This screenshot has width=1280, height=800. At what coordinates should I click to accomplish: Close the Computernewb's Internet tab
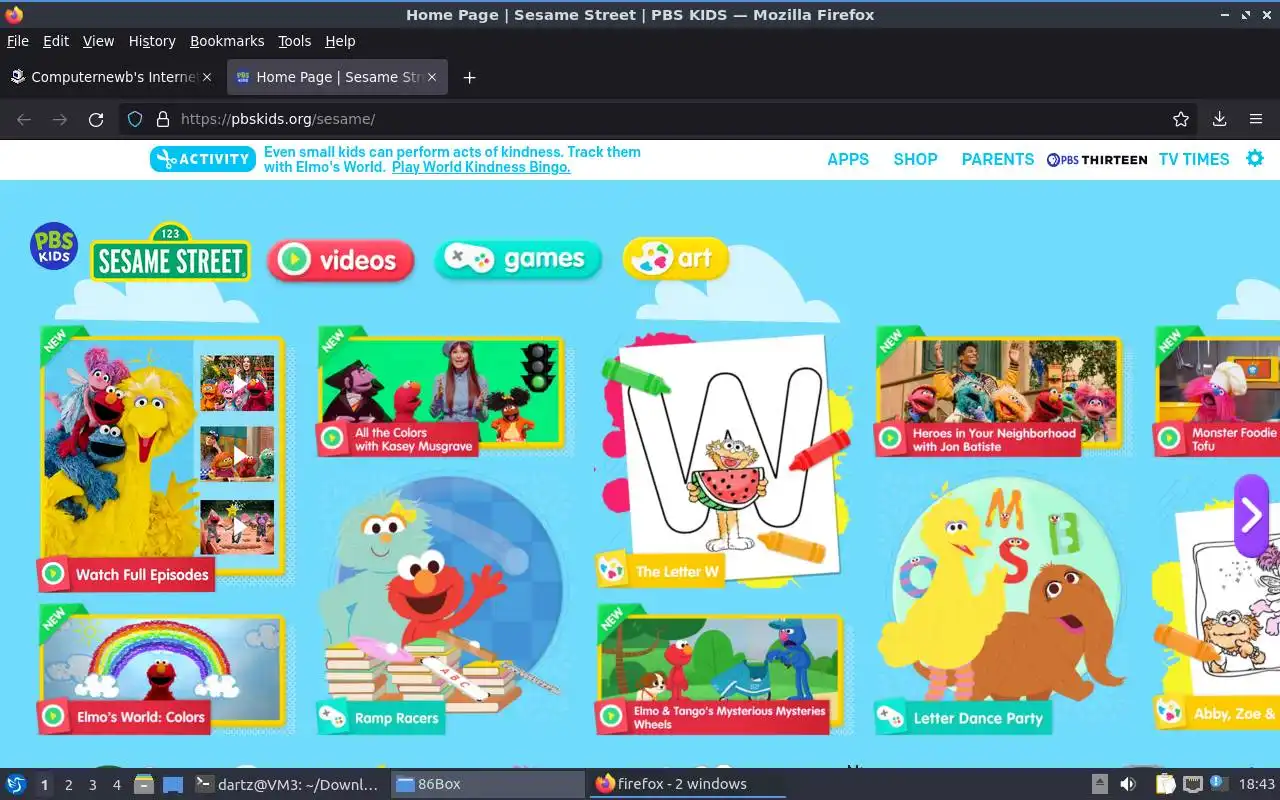click(207, 77)
